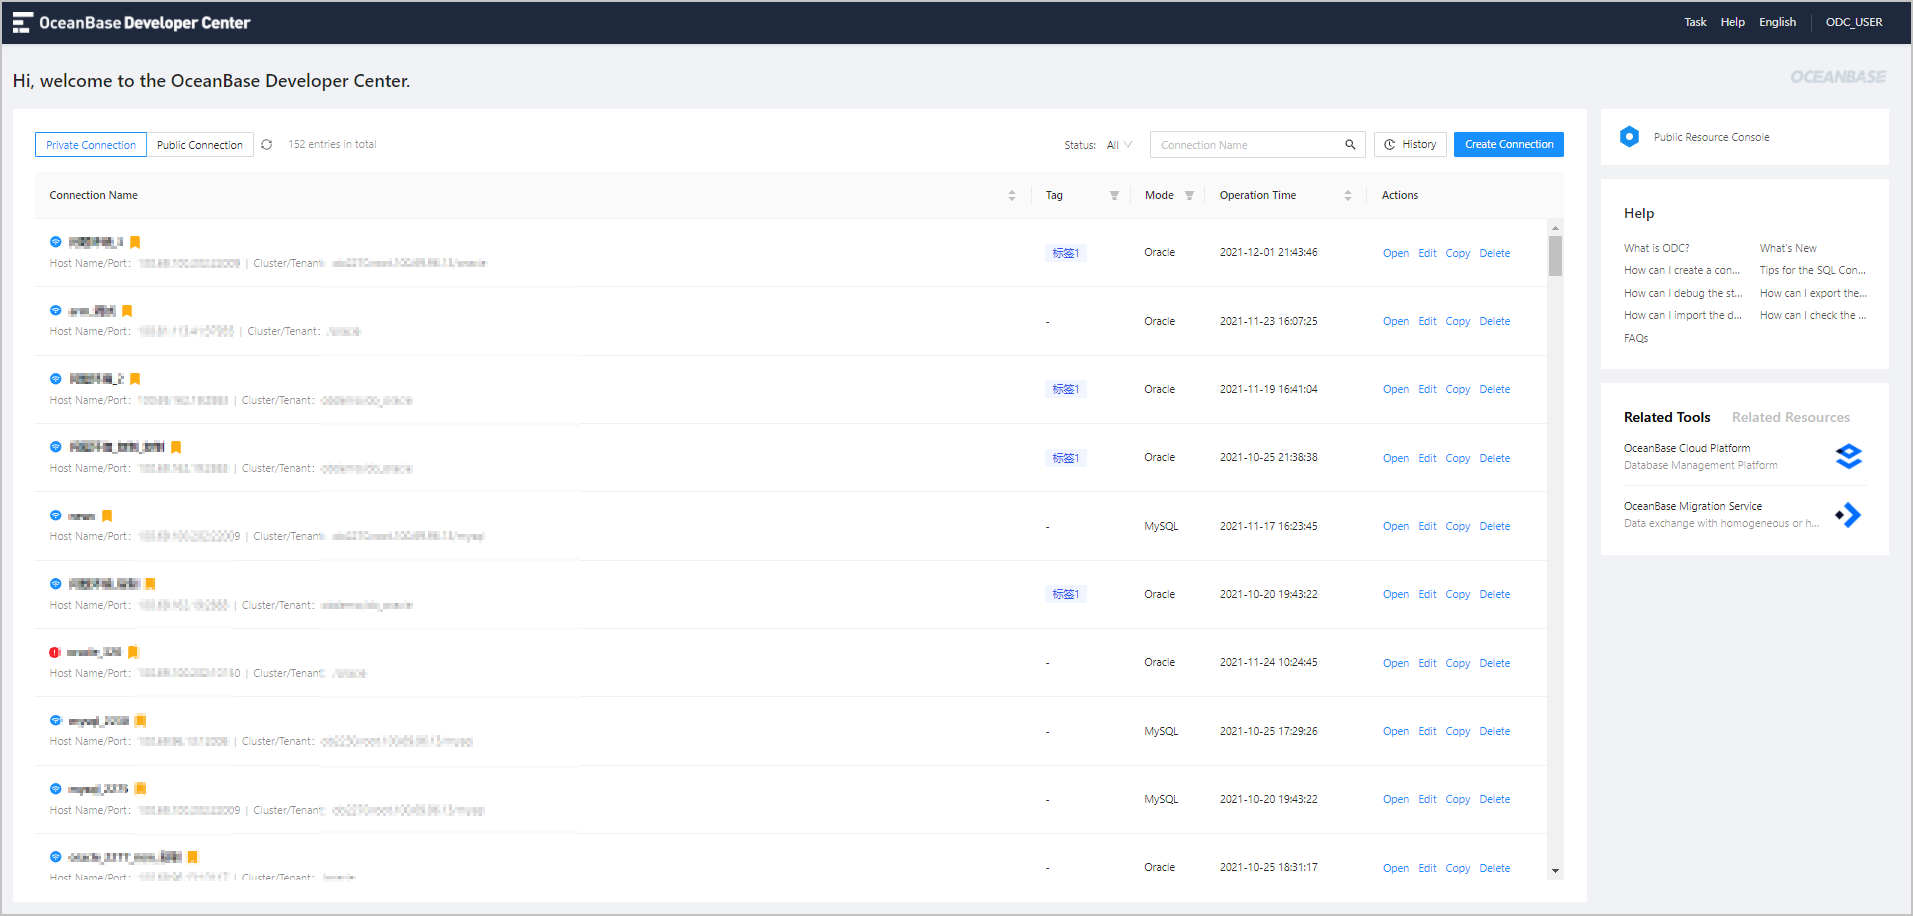Viewport: 1913px width, 916px height.
Task: Delete the connection dated 2021-11-24 10:24:45
Action: [1495, 664]
